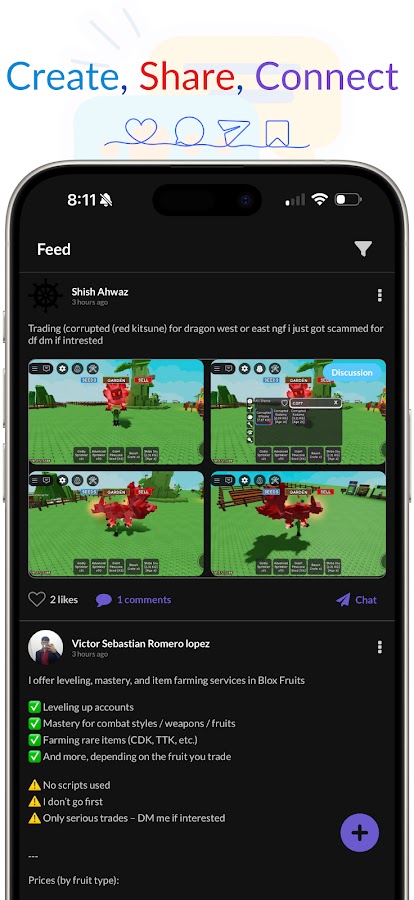Open Shish Ahwaz's ship wheel avatar
Image resolution: width=414 pixels, height=900 pixels.
coord(45,296)
